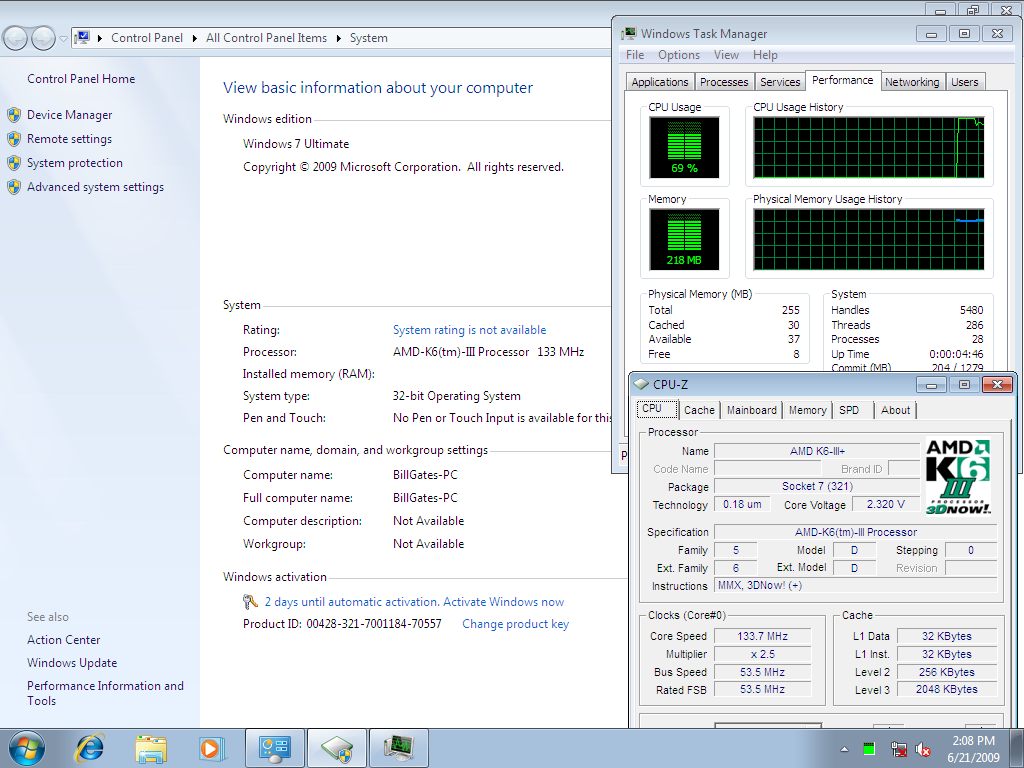The image size is (1024, 768).
Task: Open the network status tray icon
Action: tap(899, 749)
